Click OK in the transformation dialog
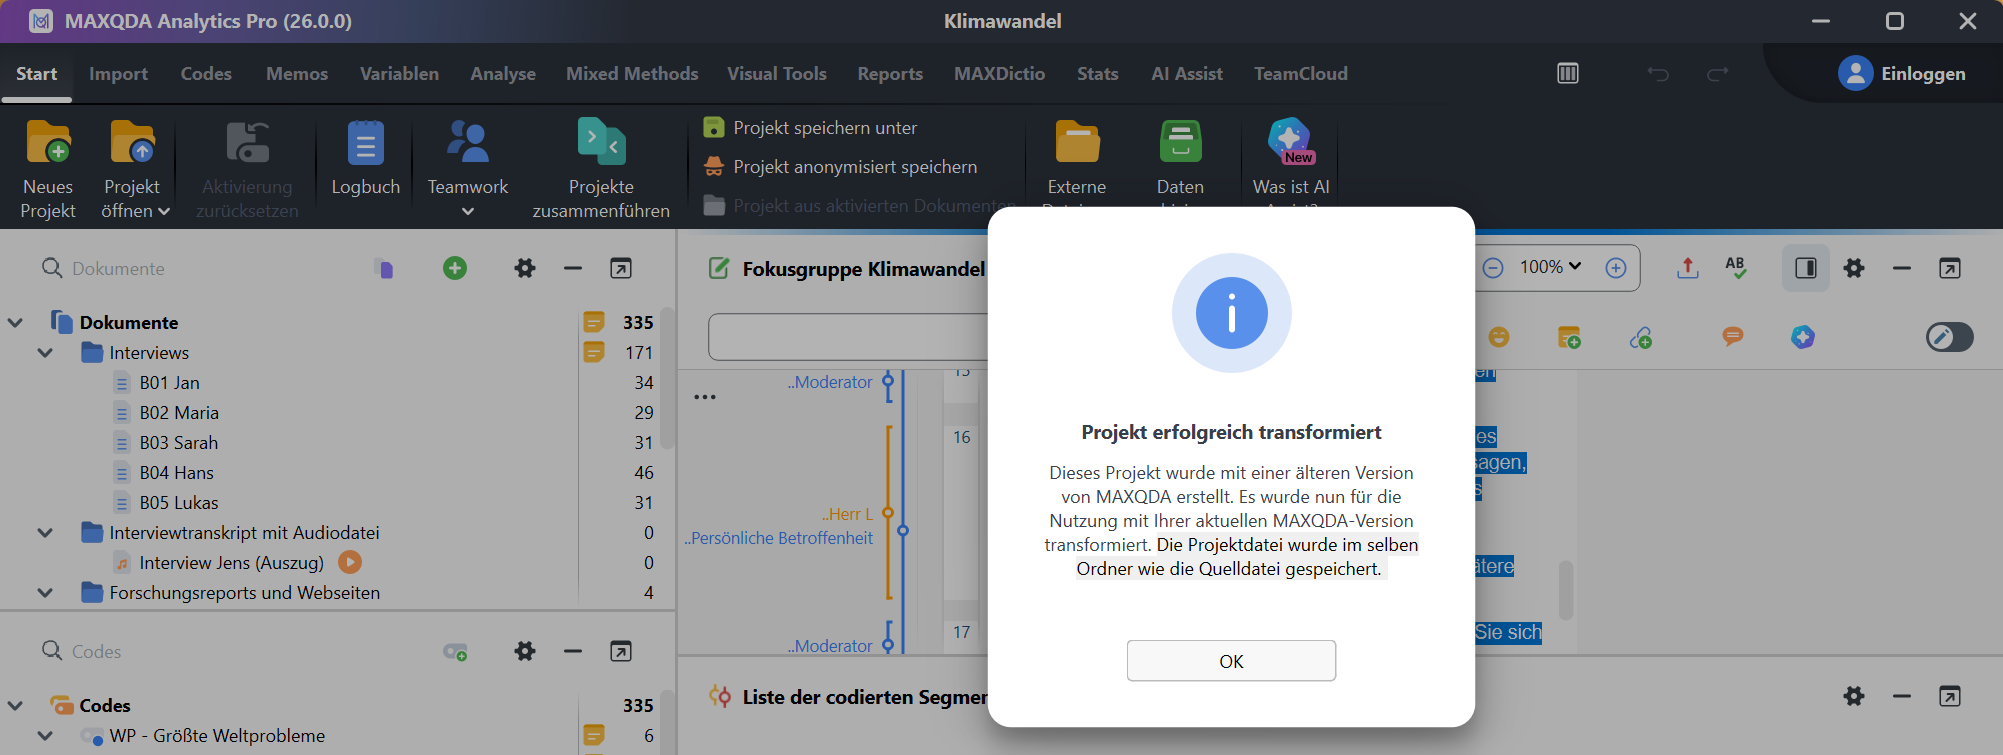Image resolution: width=2003 pixels, height=755 pixels. point(1230,661)
